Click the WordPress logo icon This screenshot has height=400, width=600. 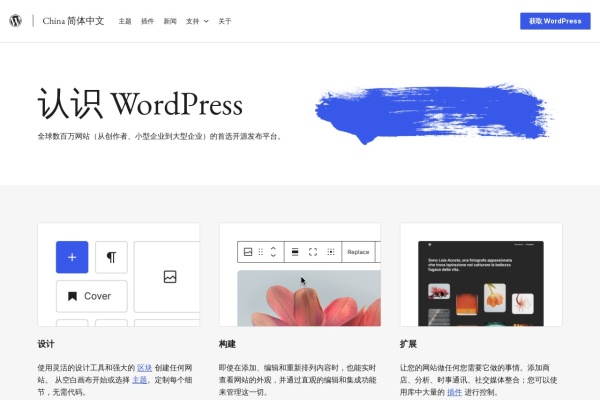click(15, 21)
